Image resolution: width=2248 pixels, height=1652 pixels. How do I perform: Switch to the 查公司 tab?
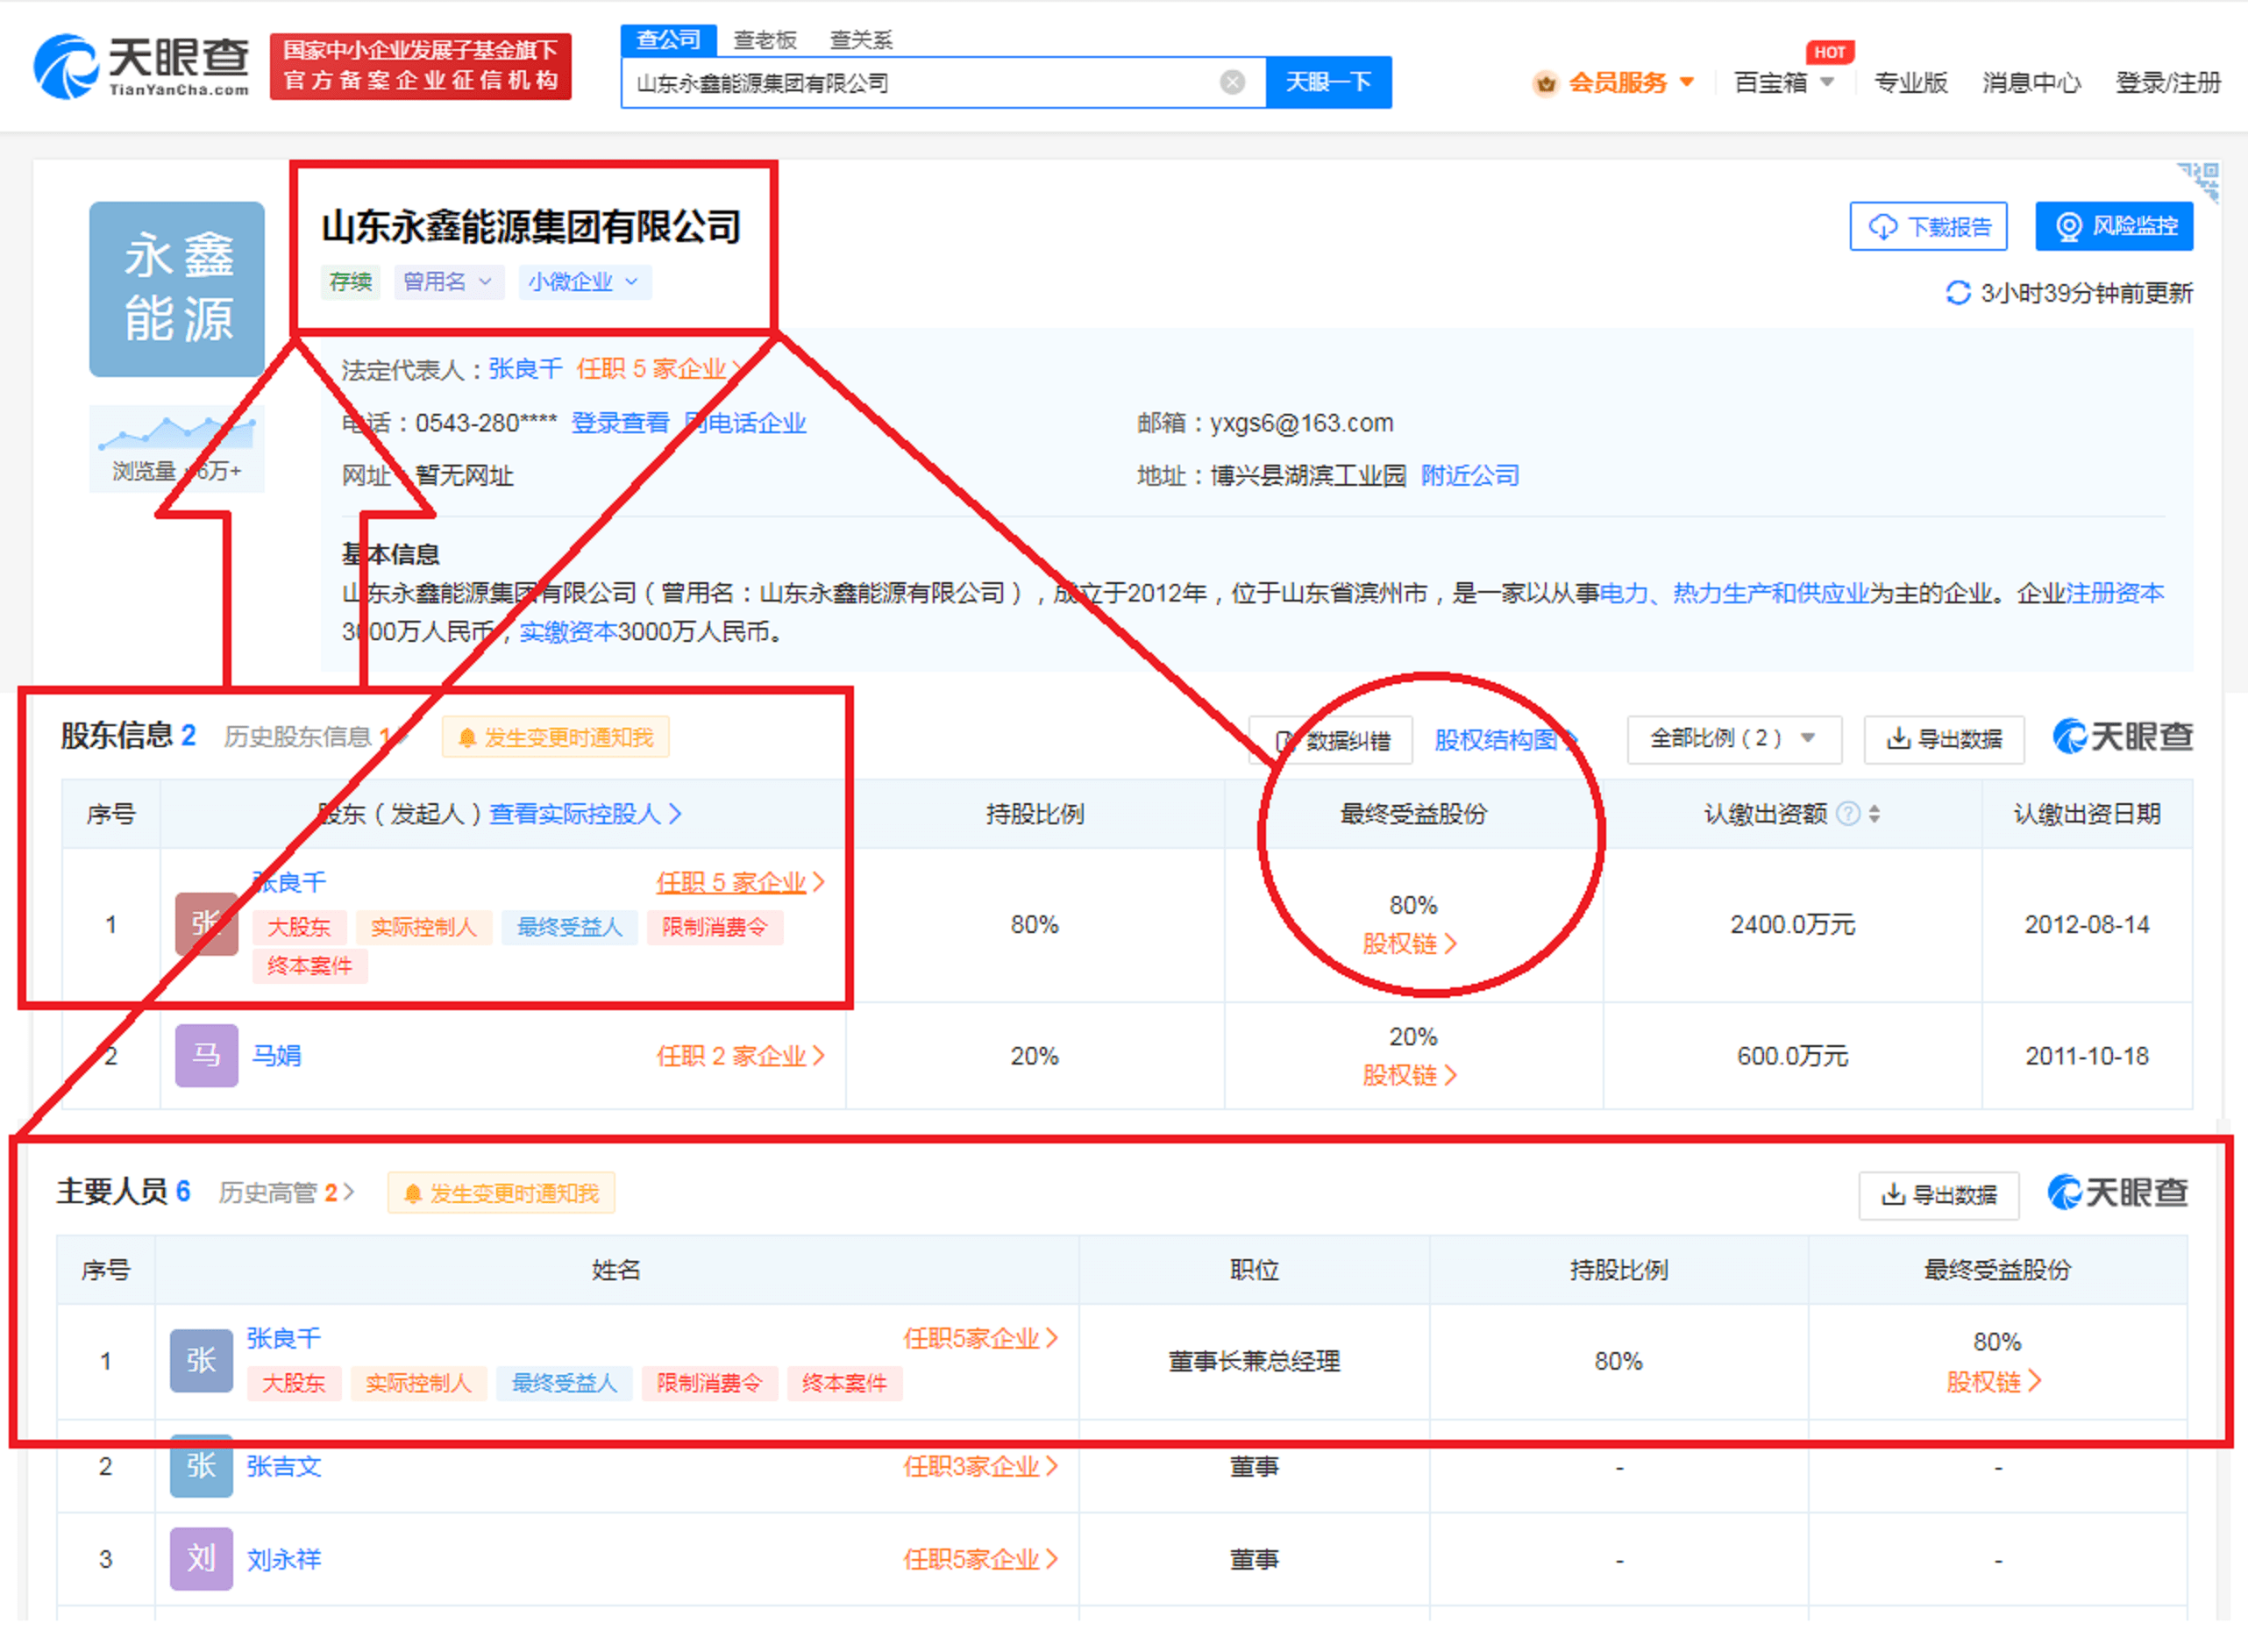pyautogui.click(x=668, y=40)
